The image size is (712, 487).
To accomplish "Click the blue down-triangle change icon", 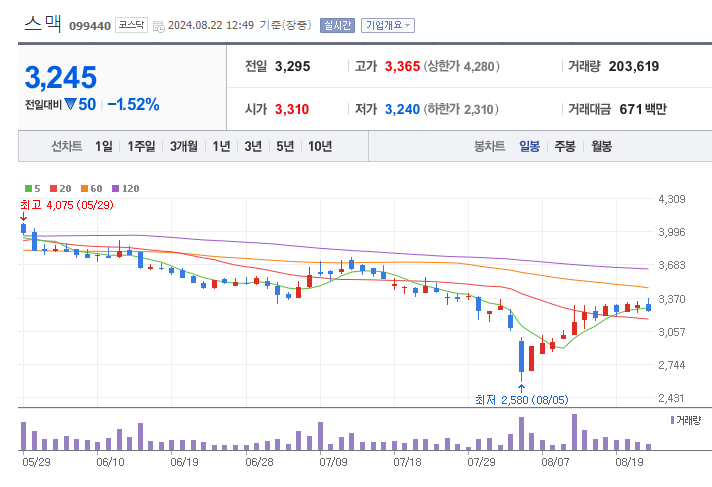I will tap(70, 104).
